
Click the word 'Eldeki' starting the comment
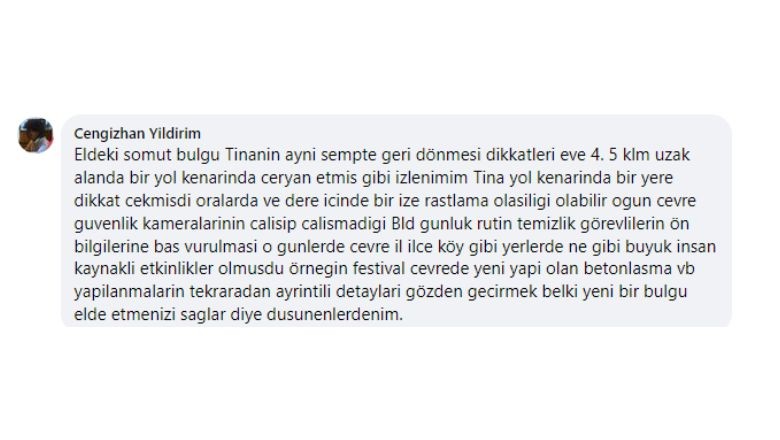tap(96, 155)
